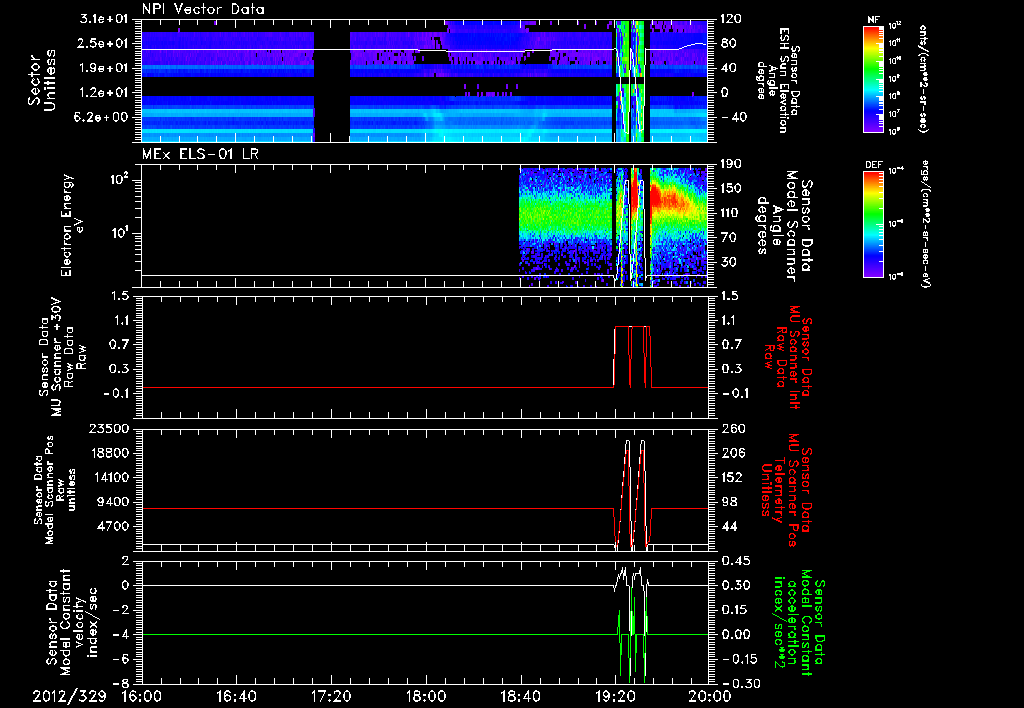Click the 150 scanner angle tick
Screen dimensions: 1024x708
(x=731, y=189)
